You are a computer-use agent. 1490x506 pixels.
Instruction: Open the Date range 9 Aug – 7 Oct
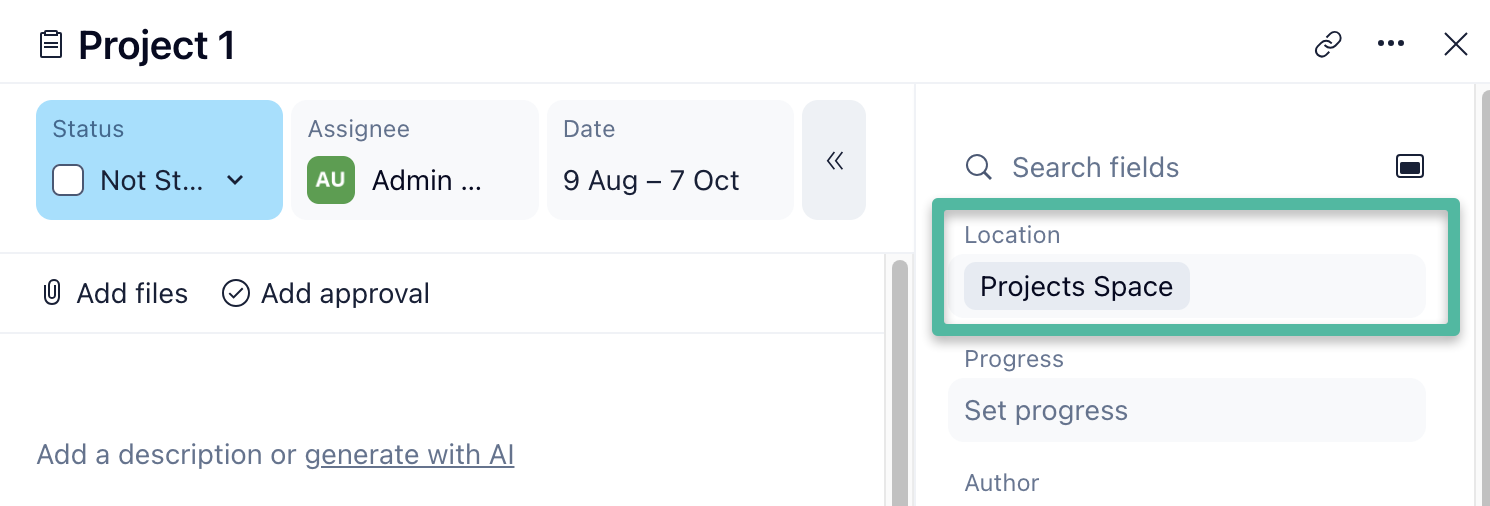(x=652, y=180)
